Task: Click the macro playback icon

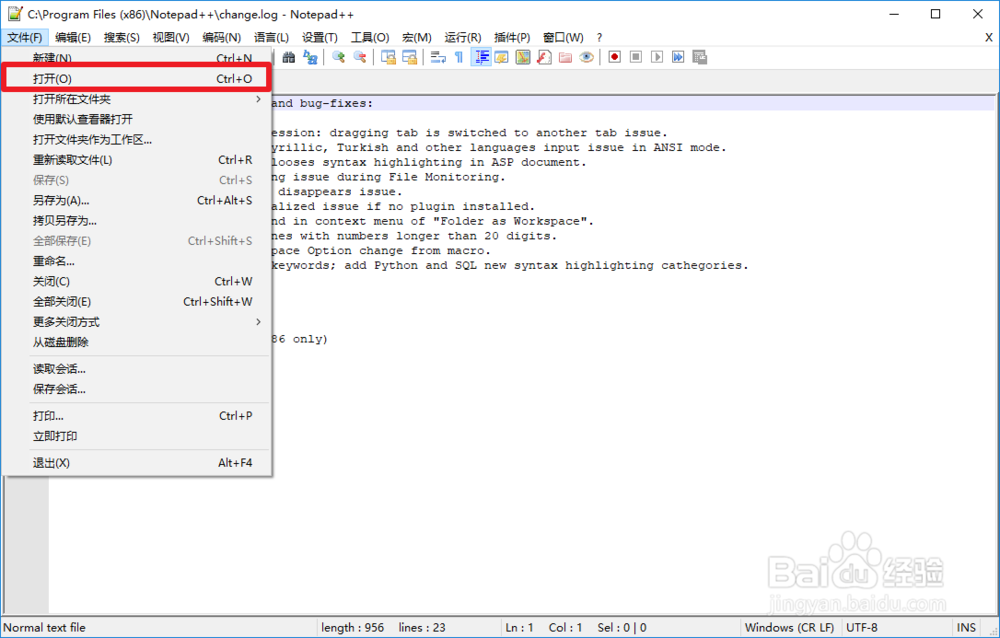Action: (x=657, y=57)
